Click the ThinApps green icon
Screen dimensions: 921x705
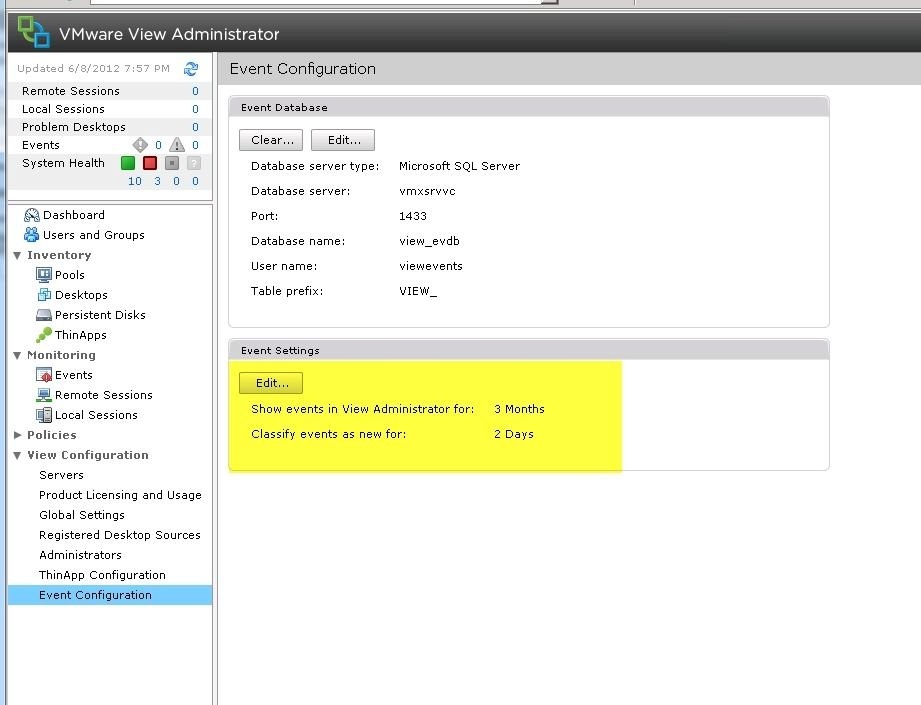coord(44,335)
